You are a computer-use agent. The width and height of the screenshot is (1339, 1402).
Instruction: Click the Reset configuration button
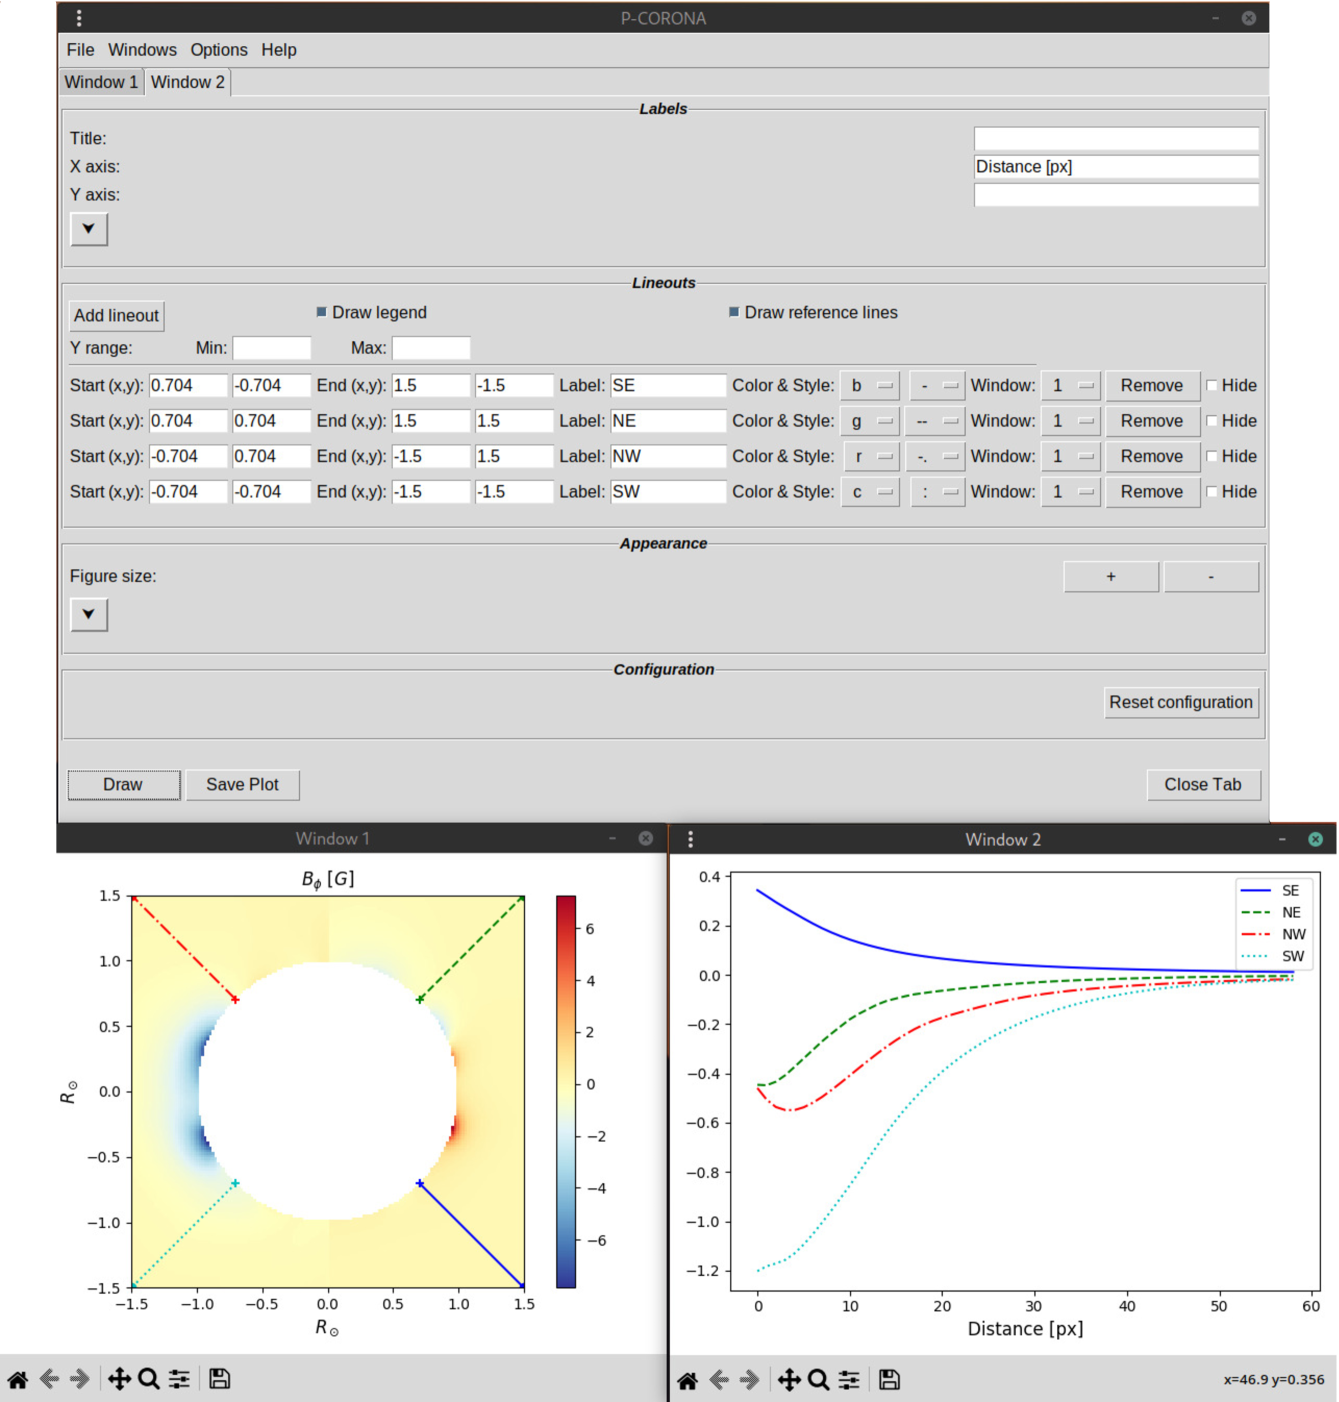[1181, 703]
